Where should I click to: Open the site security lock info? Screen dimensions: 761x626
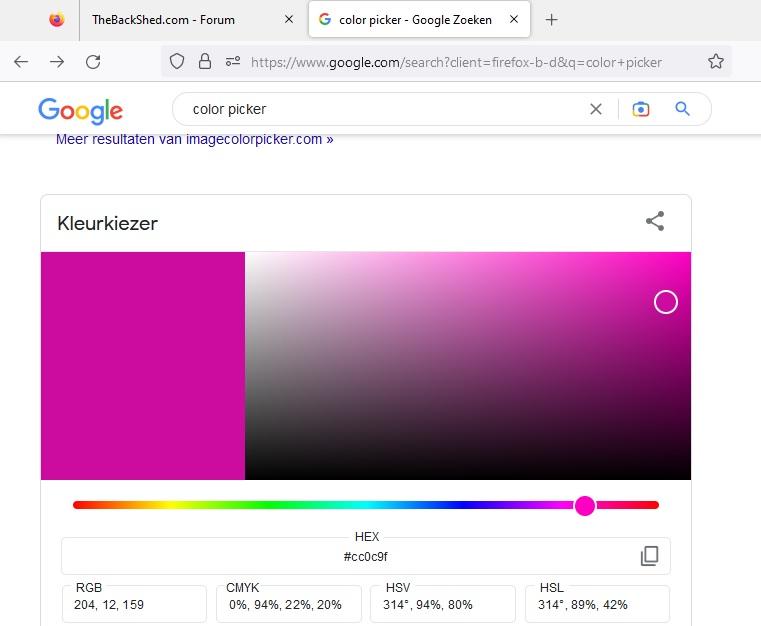click(205, 62)
